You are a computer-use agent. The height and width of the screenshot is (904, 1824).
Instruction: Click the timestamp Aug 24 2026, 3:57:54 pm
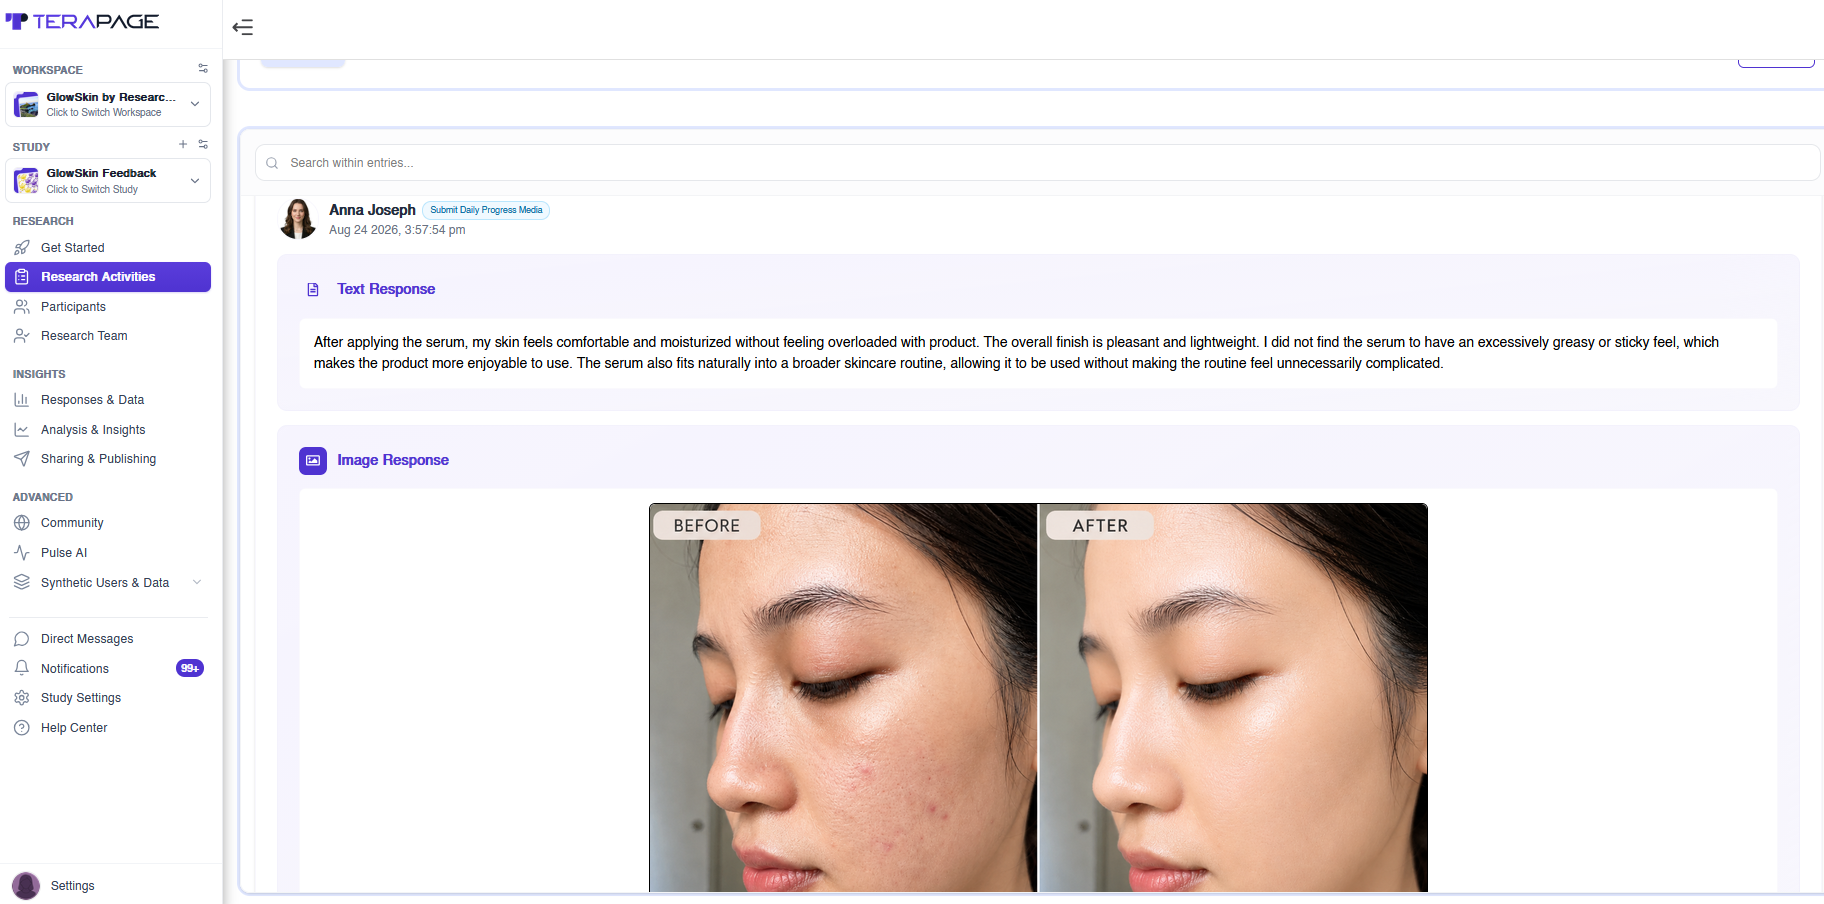click(397, 230)
